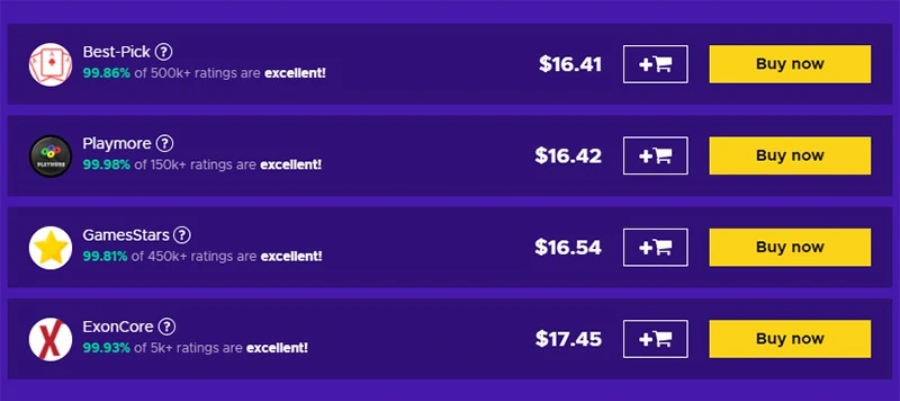The image size is (900, 401).
Task: Open help icon beside Playmore seller
Action: click(165, 143)
